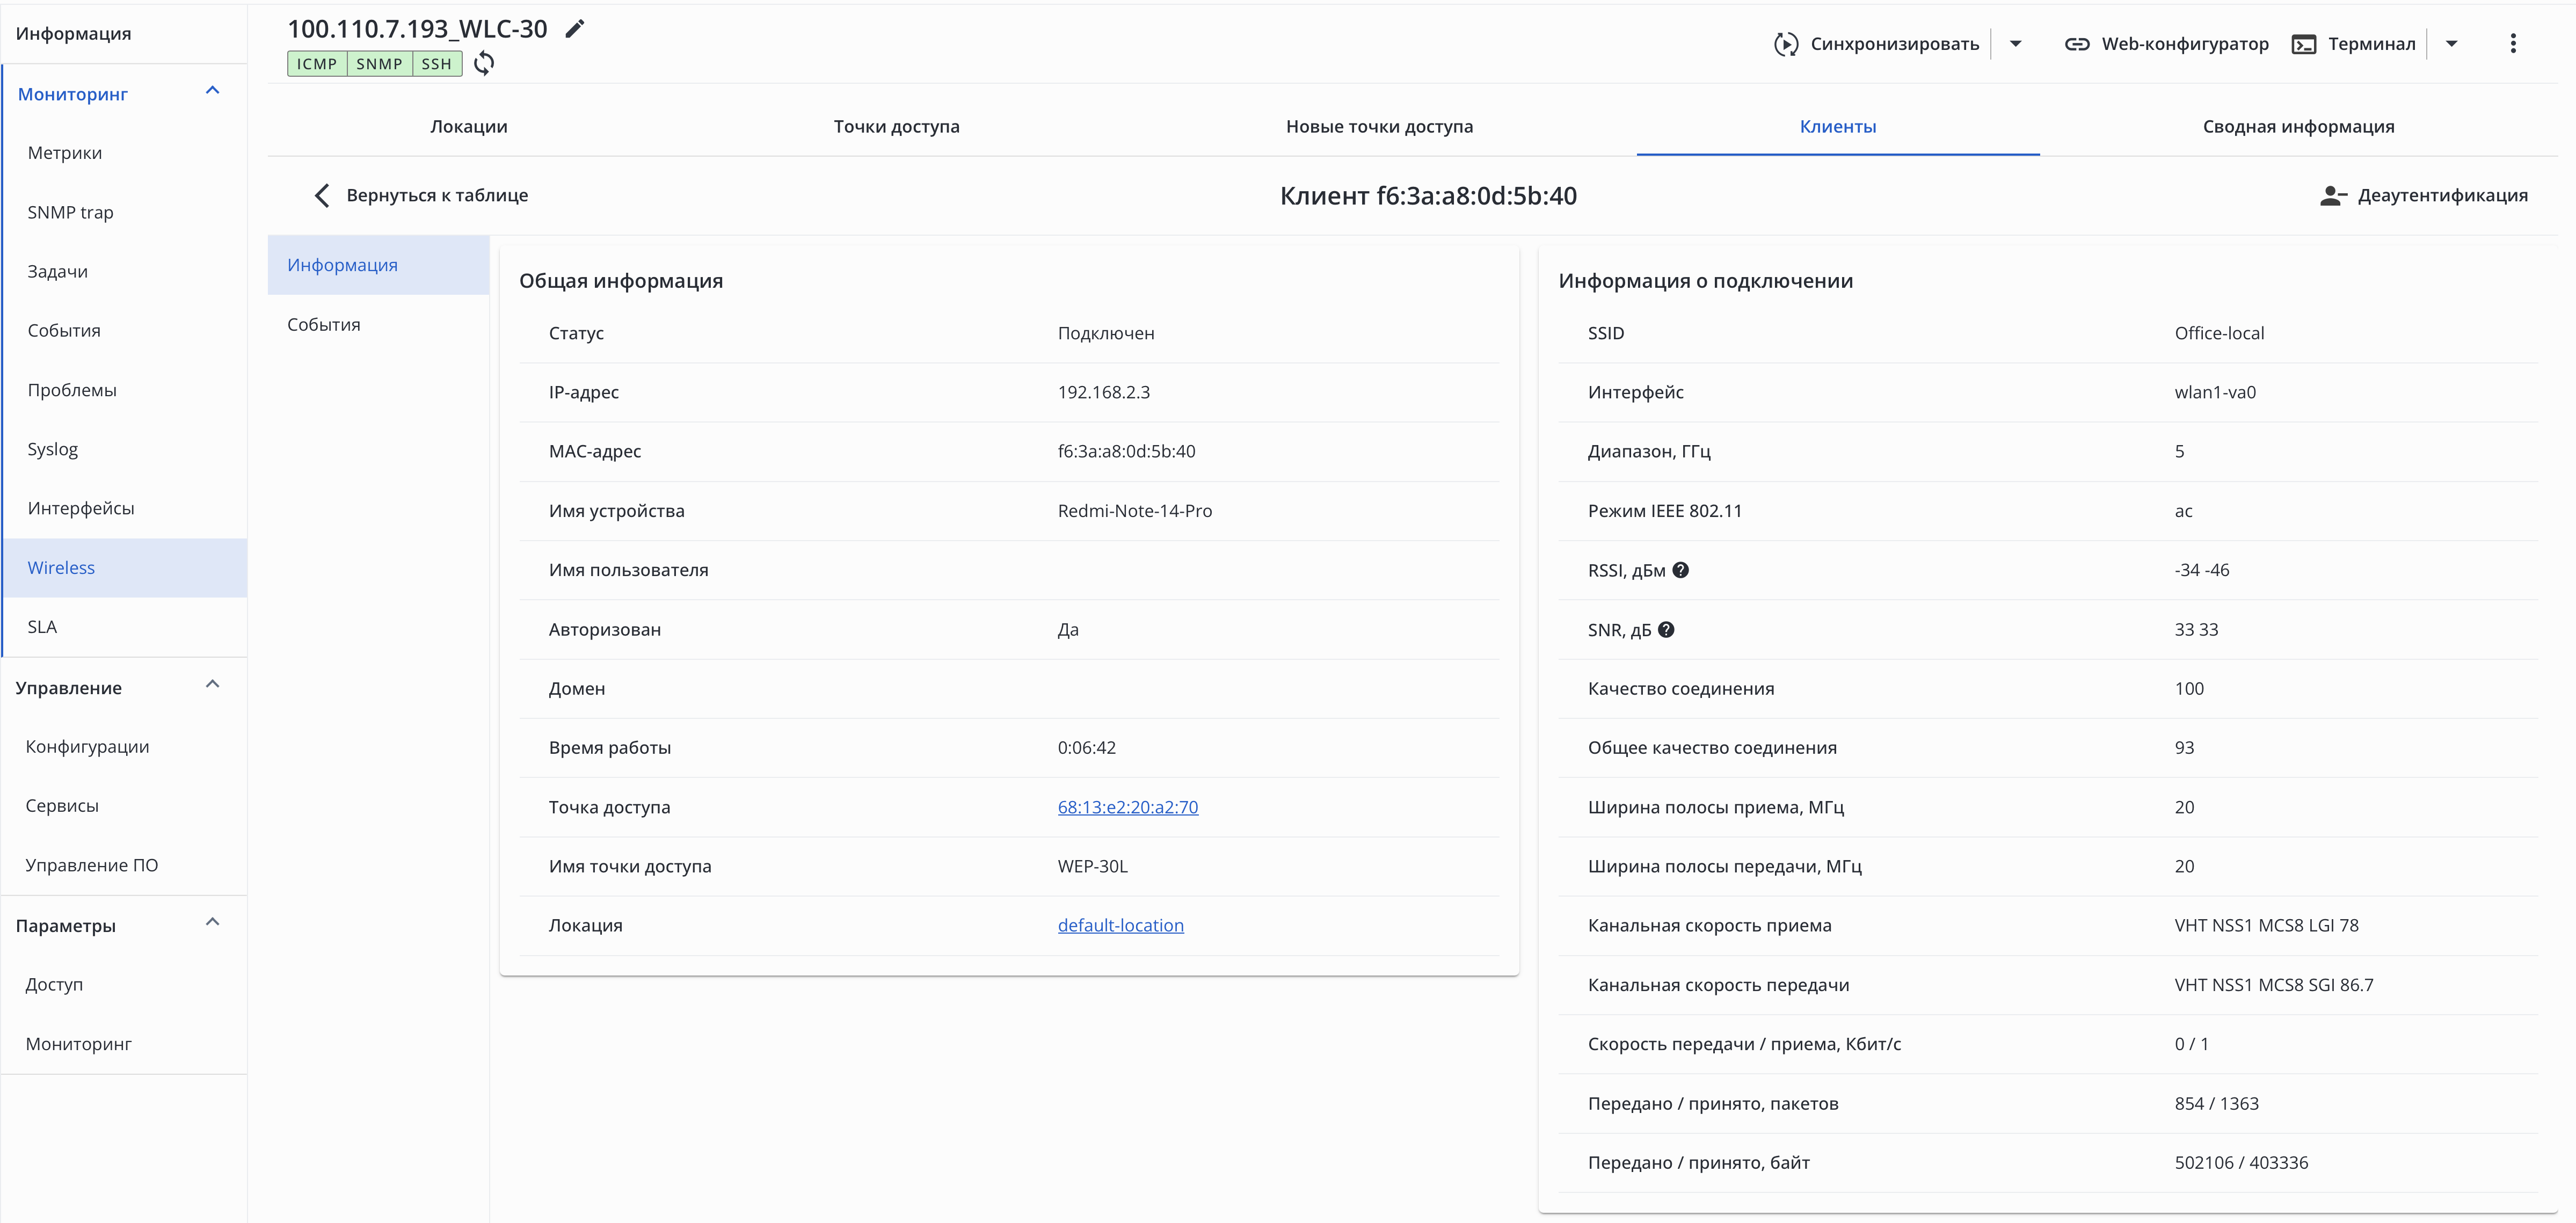
Task: Open the three-dot more options menu
Action: pos(2512,44)
